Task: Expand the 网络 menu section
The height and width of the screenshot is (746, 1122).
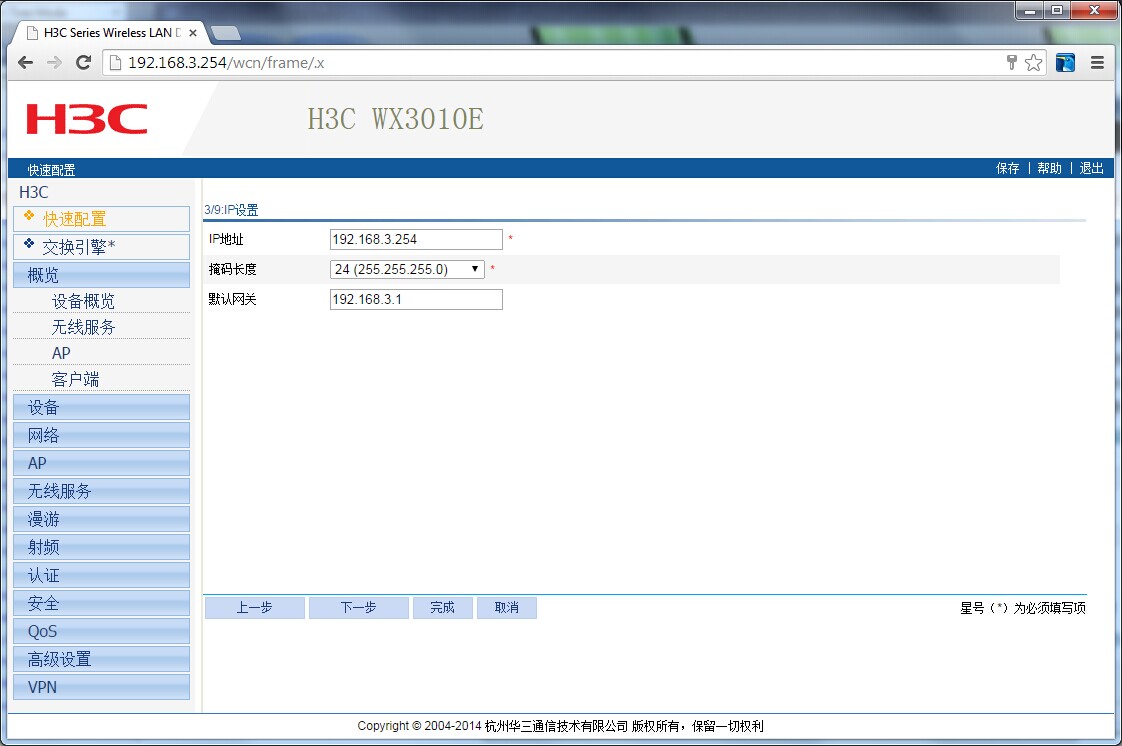Action: pos(102,435)
